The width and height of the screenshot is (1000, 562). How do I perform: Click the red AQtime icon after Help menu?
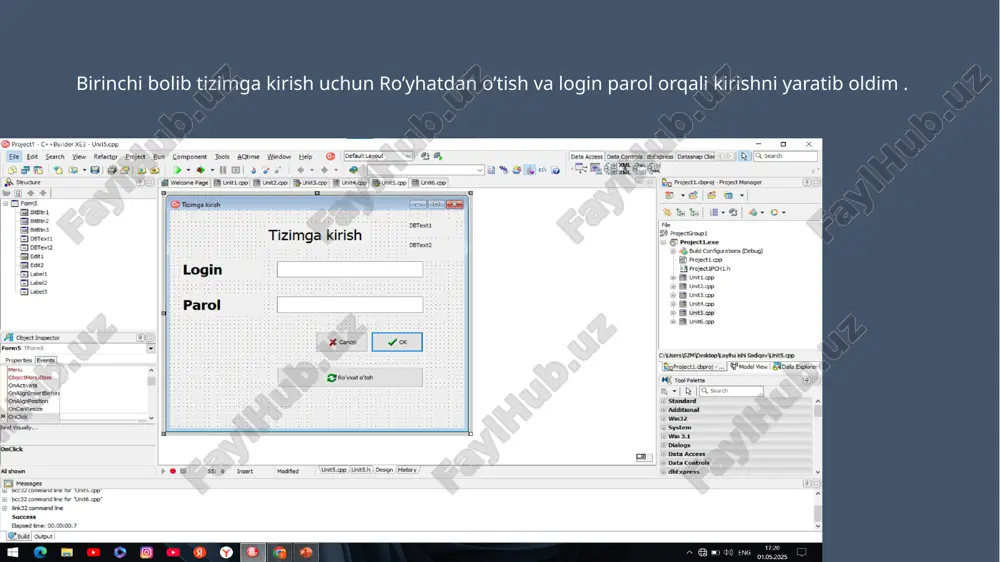[330, 156]
